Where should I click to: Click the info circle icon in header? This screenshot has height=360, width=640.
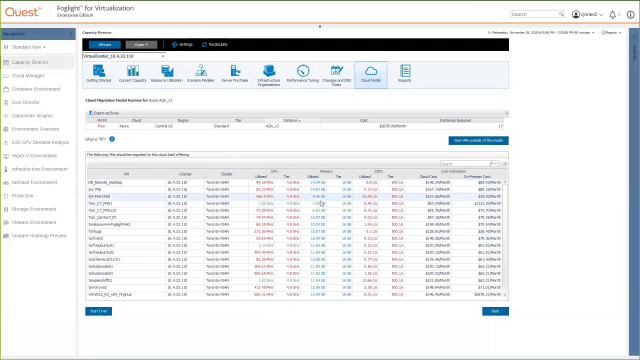(x=631, y=15)
